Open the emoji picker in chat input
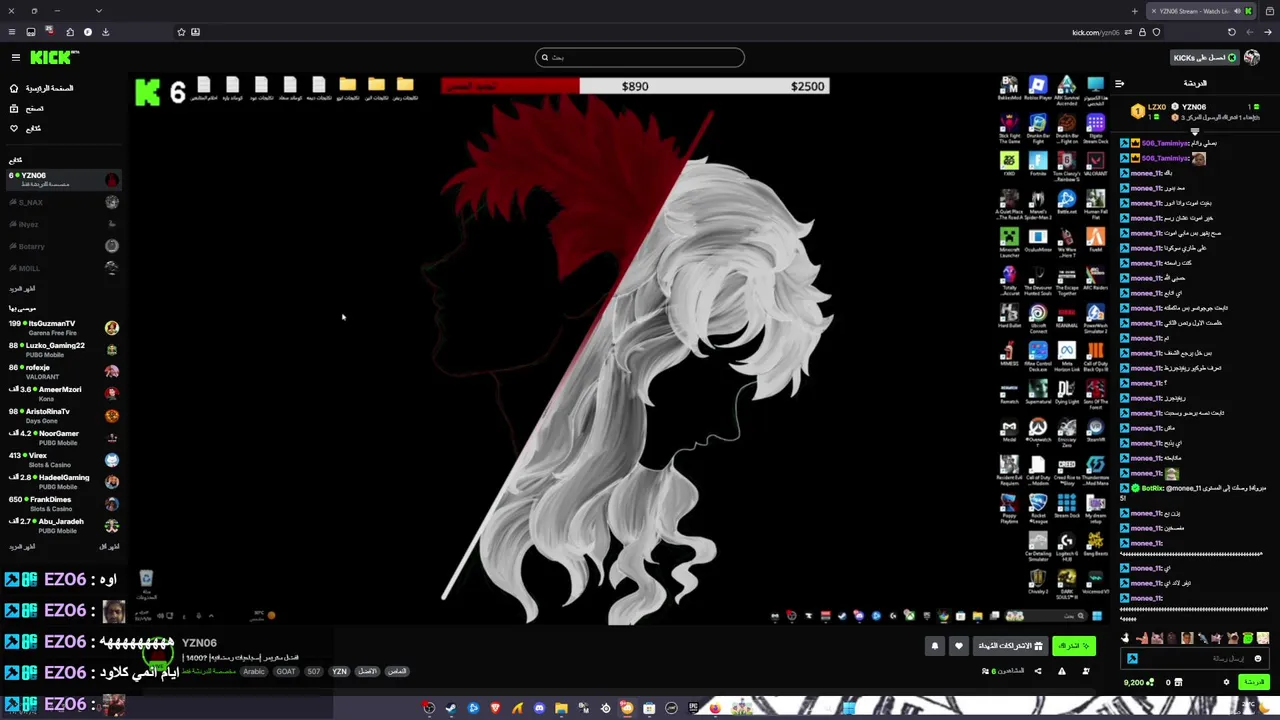This screenshot has height=720, width=1280. (x=1258, y=658)
